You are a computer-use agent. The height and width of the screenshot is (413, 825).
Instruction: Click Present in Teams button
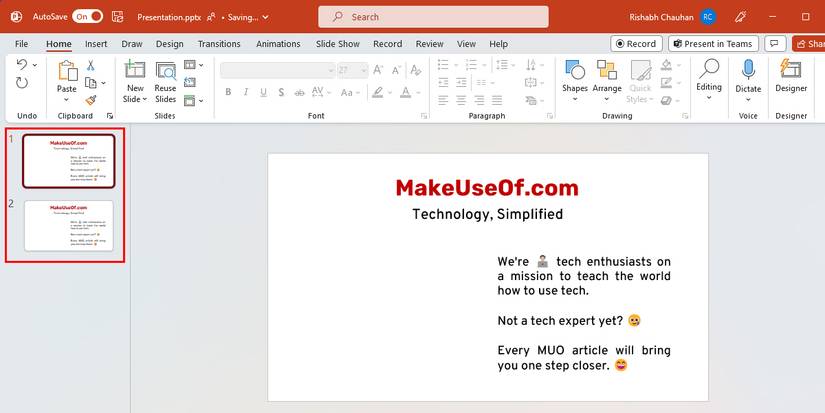pos(713,44)
